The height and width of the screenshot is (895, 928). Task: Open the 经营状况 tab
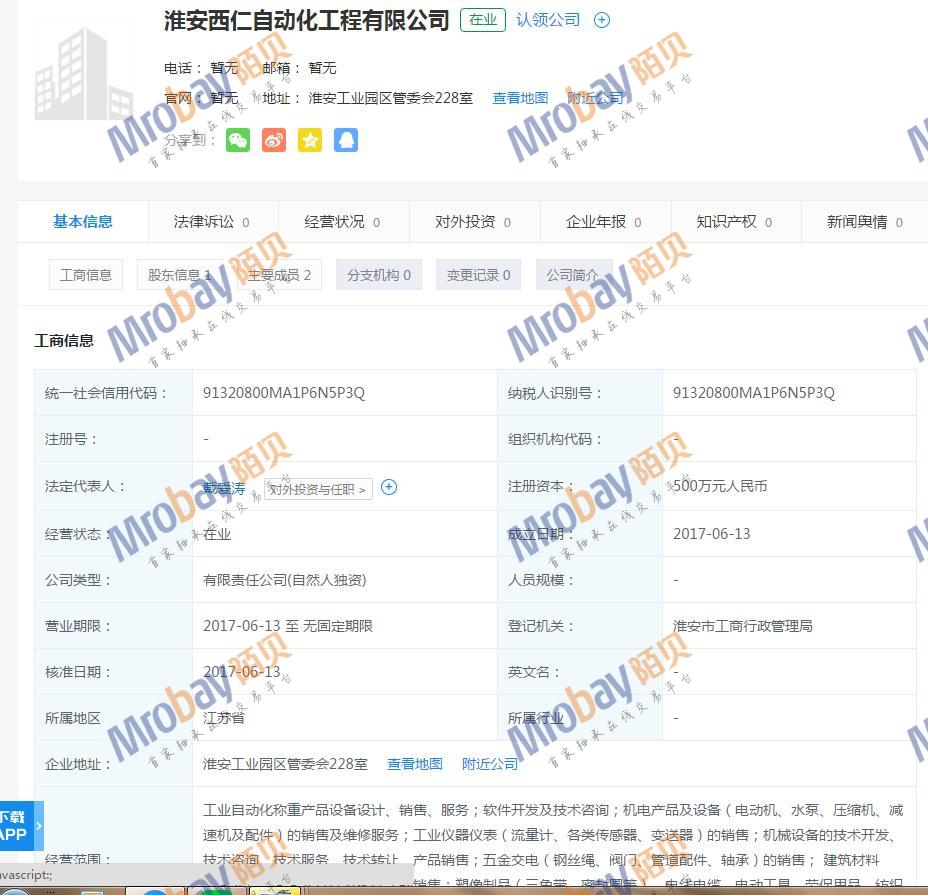tap(342, 222)
